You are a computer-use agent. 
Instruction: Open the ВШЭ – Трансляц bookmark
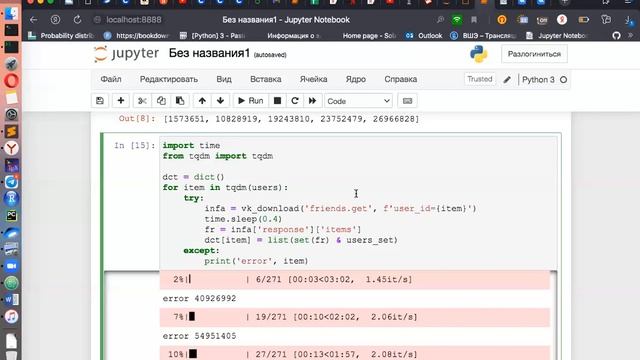[483, 36]
